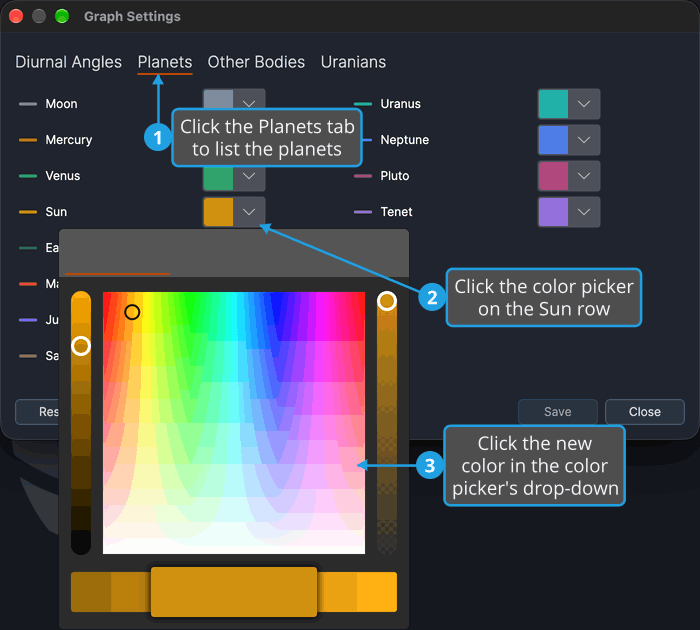
Task: Select the Planets tab
Action: tap(165, 62)
